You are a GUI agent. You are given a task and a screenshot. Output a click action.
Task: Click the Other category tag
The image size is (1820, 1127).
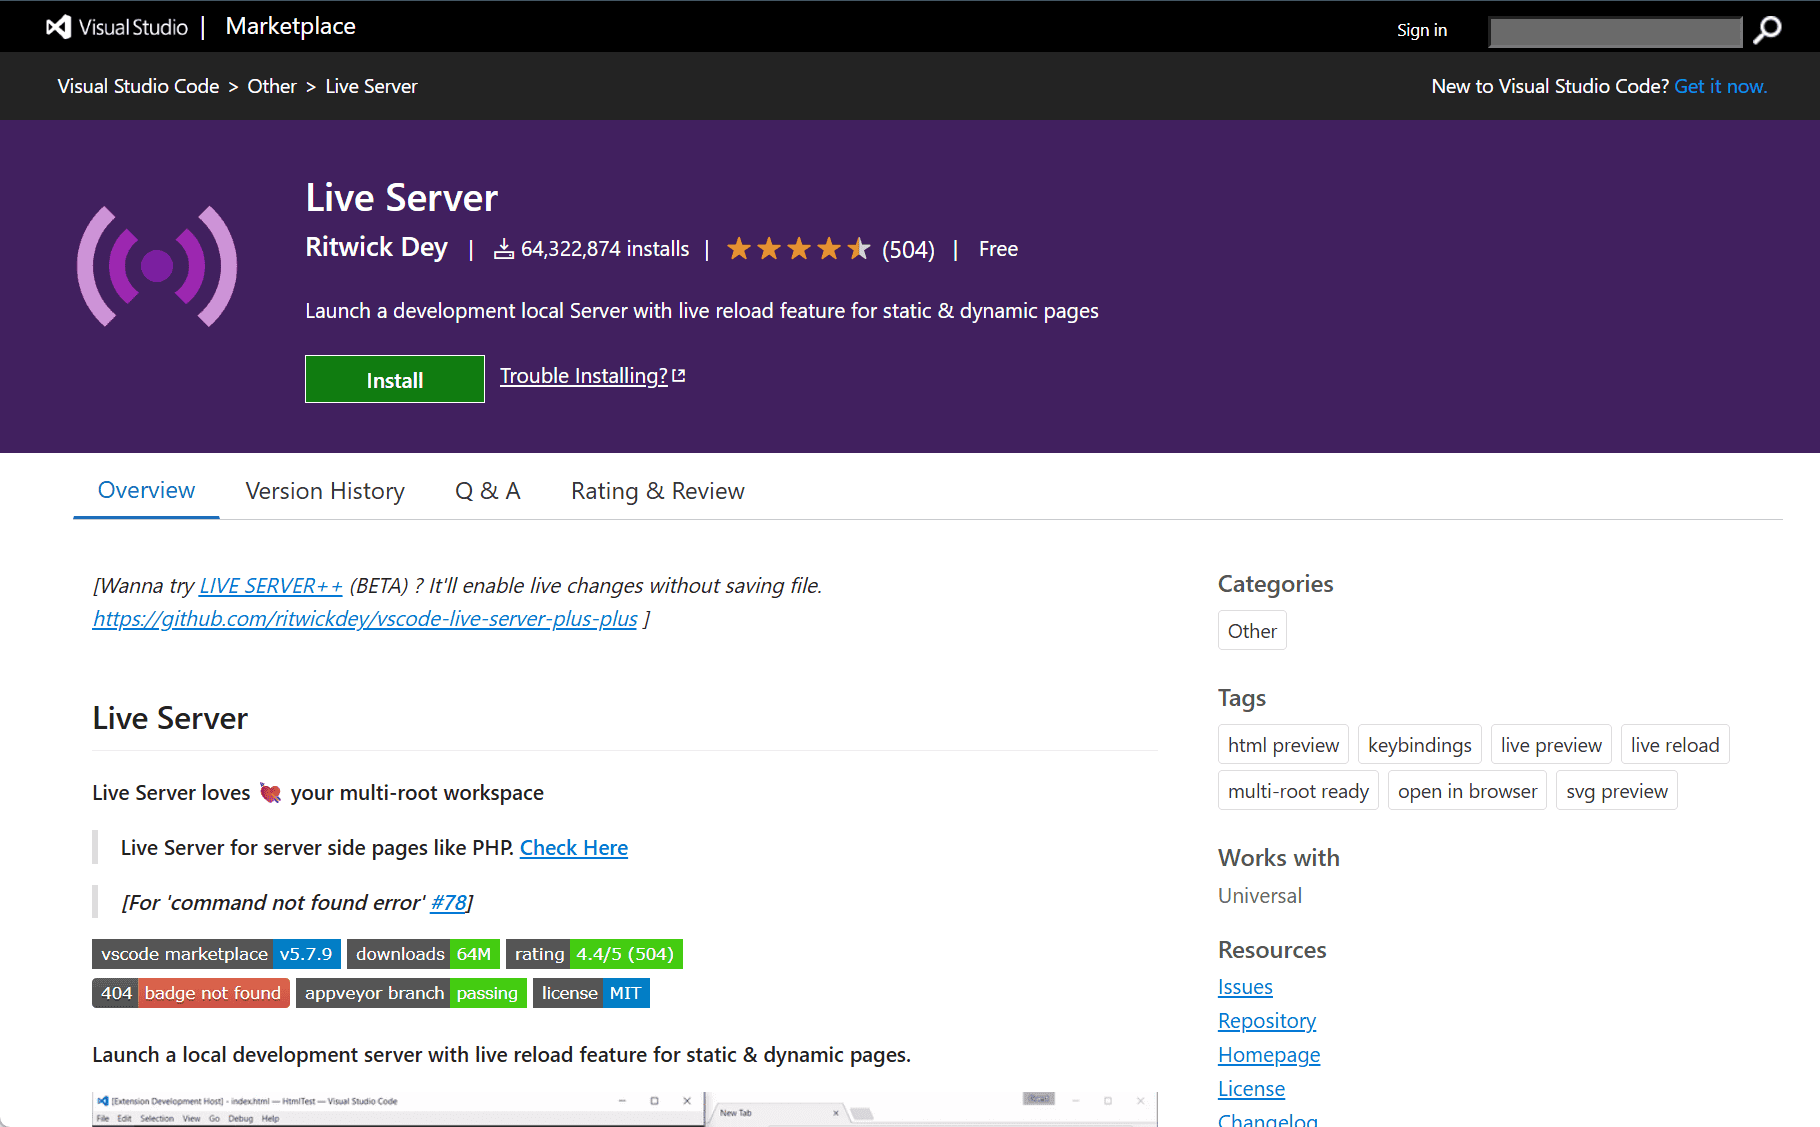(x=1251, y=630)
